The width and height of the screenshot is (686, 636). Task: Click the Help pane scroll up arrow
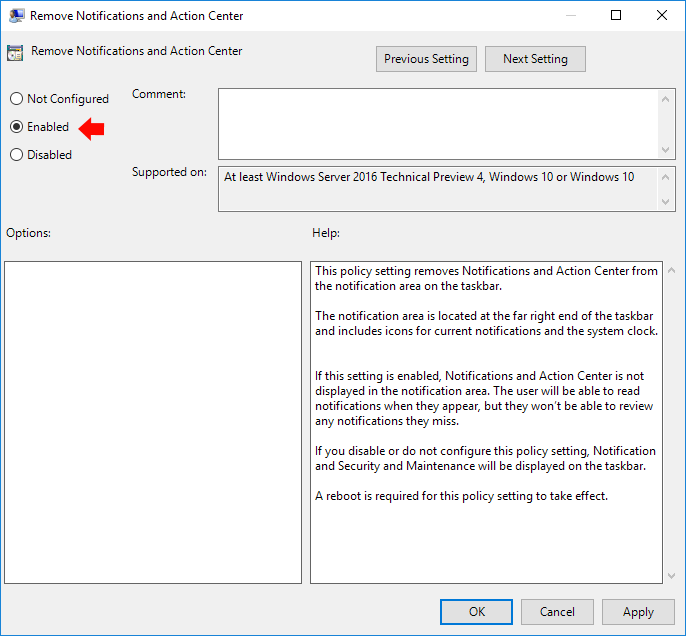671,270
